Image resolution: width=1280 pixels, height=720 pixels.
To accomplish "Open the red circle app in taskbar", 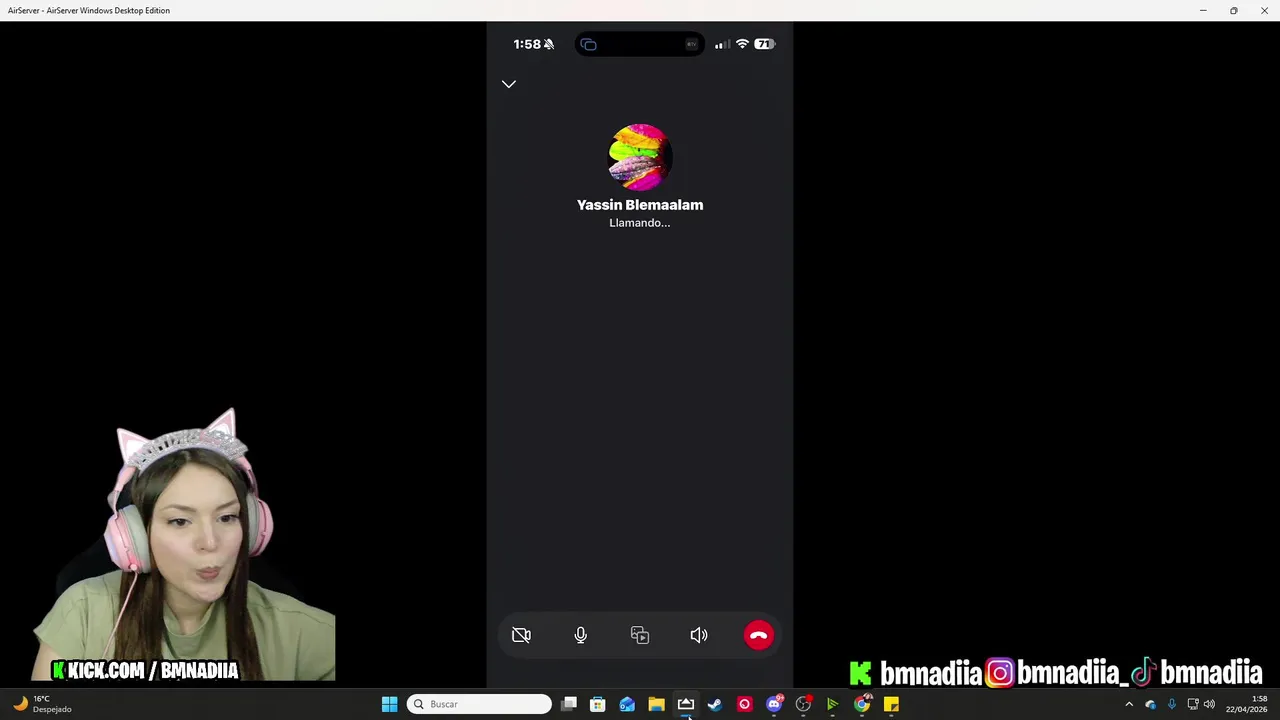I will pyautogui.click(x=744, y=704).
